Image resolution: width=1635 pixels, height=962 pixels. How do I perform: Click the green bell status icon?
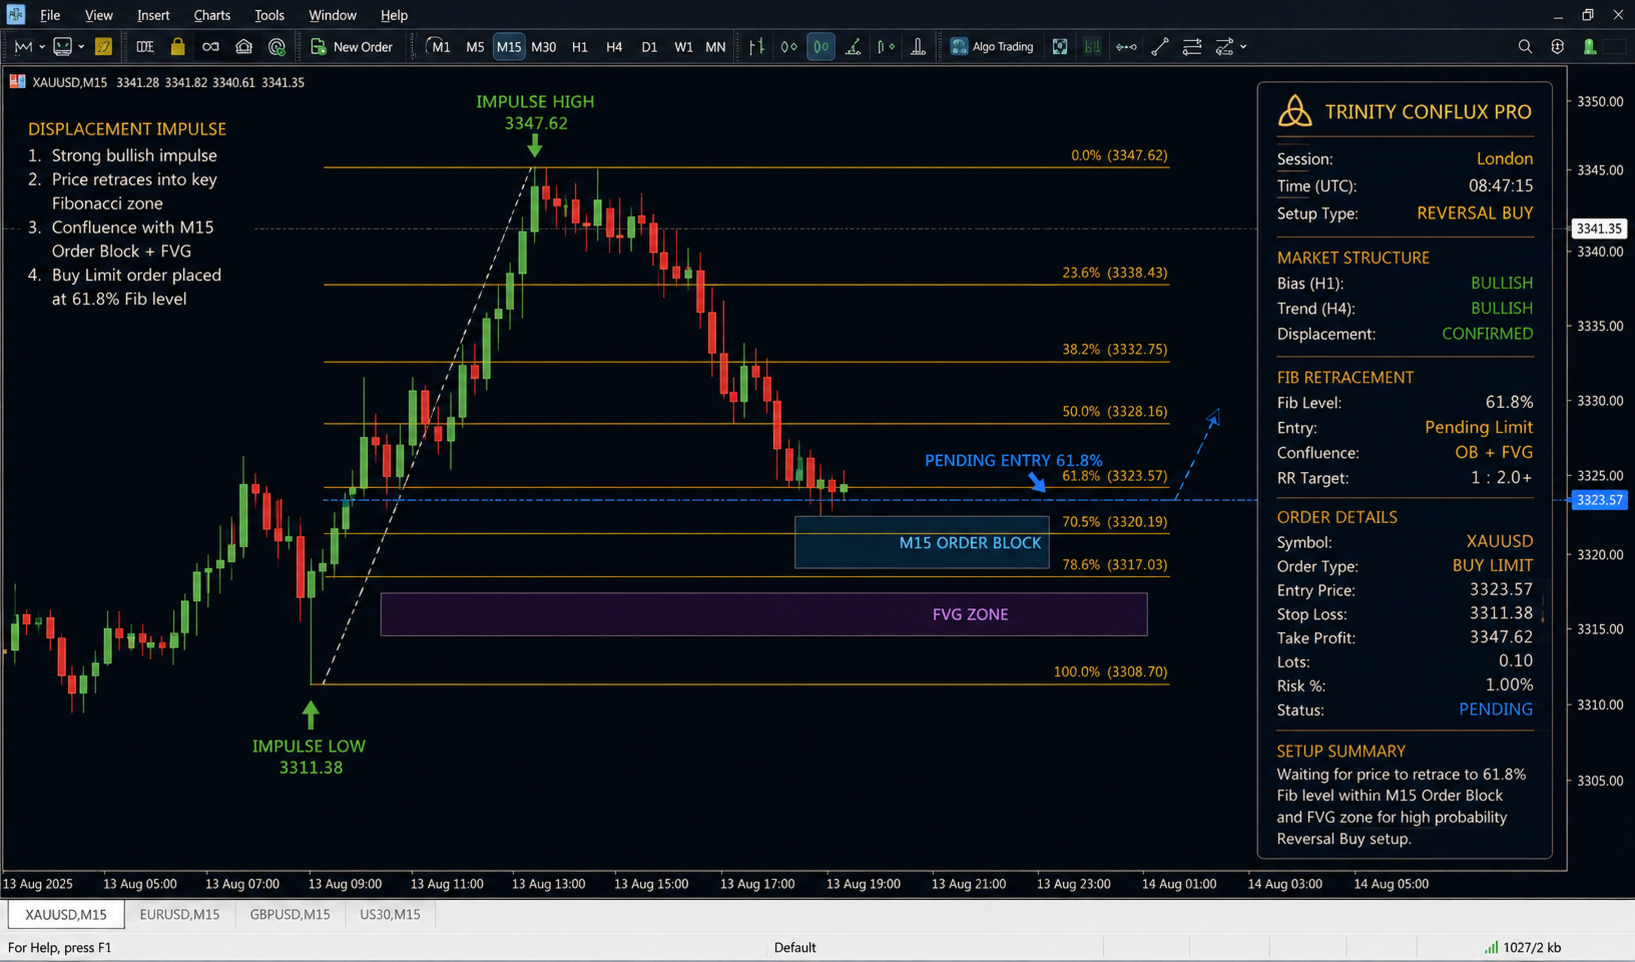1589,47
